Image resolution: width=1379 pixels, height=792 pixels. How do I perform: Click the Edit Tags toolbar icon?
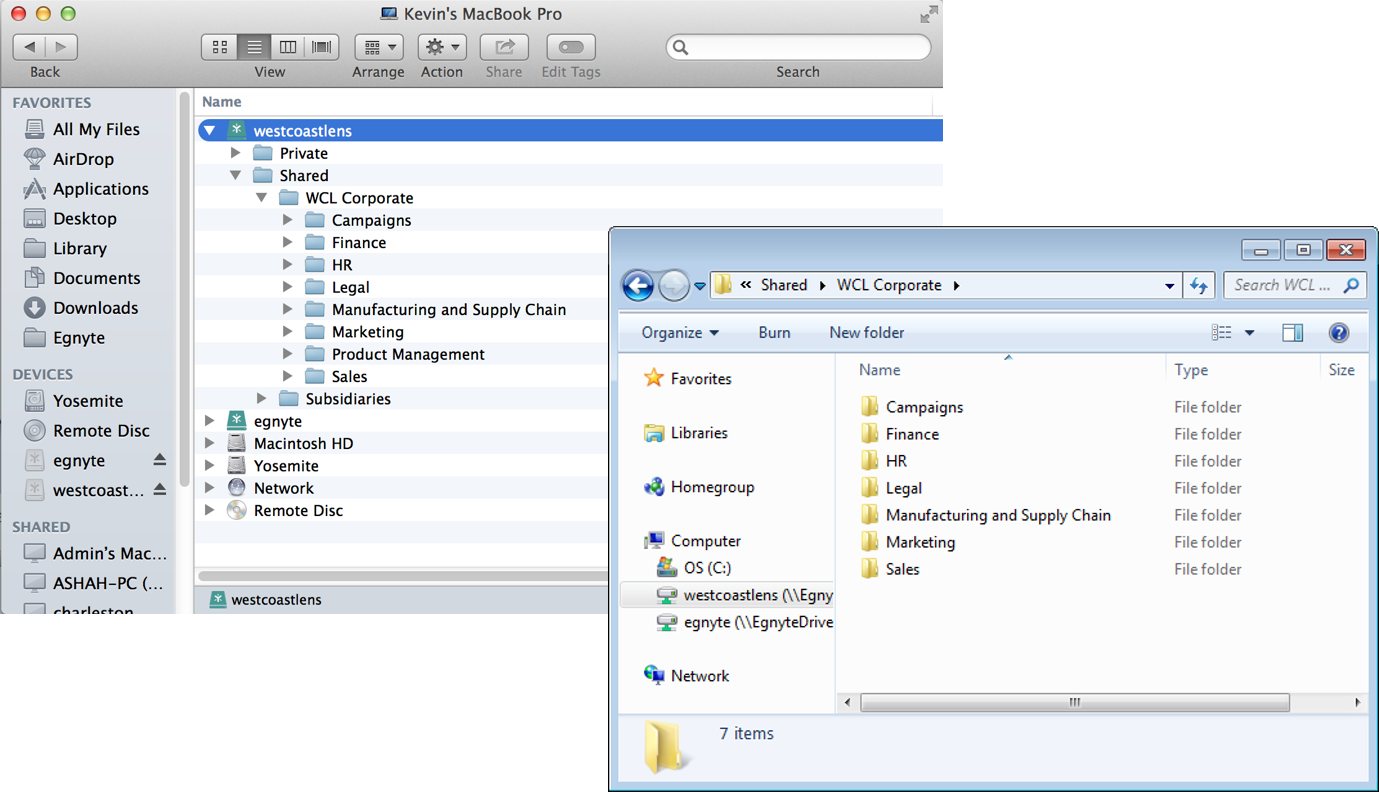click(x=570, y=46)
